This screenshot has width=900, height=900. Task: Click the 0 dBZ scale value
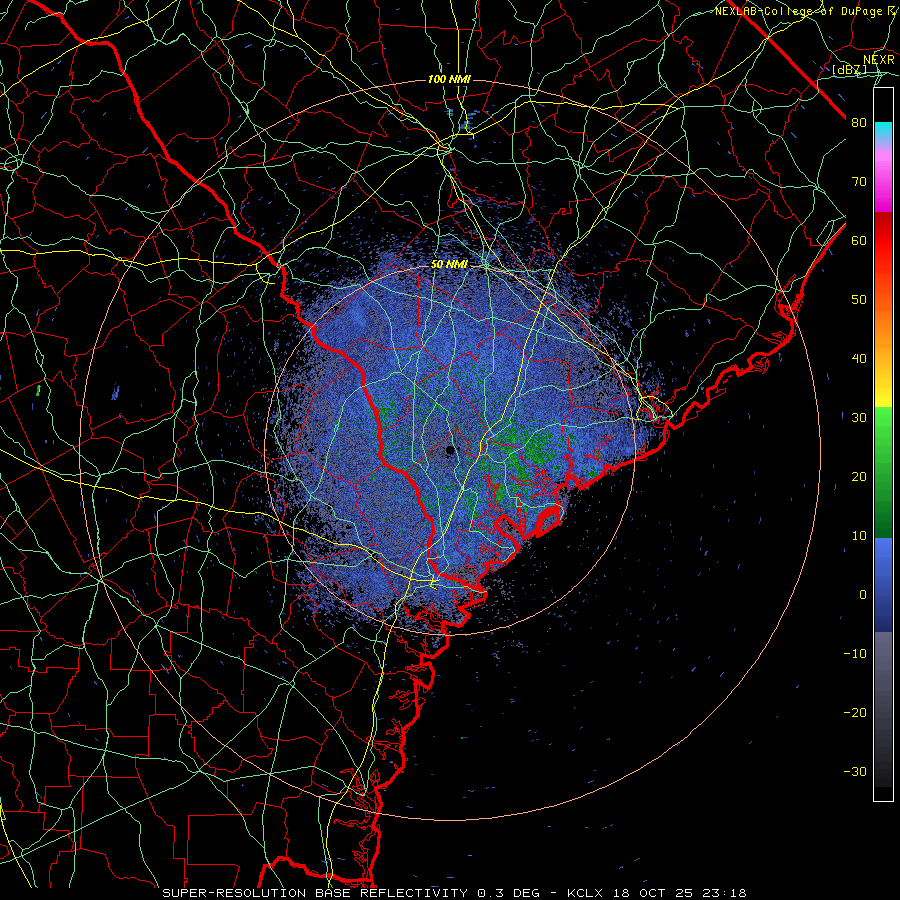coord(863,595)
